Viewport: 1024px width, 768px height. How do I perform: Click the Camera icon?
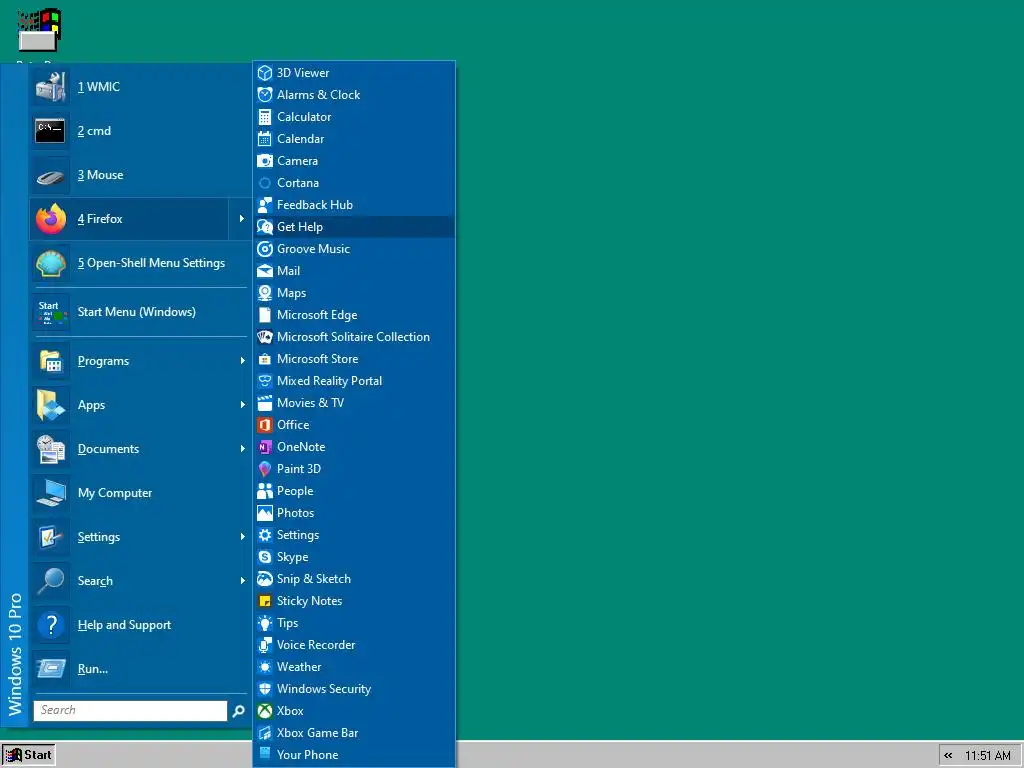coord(264,161)
